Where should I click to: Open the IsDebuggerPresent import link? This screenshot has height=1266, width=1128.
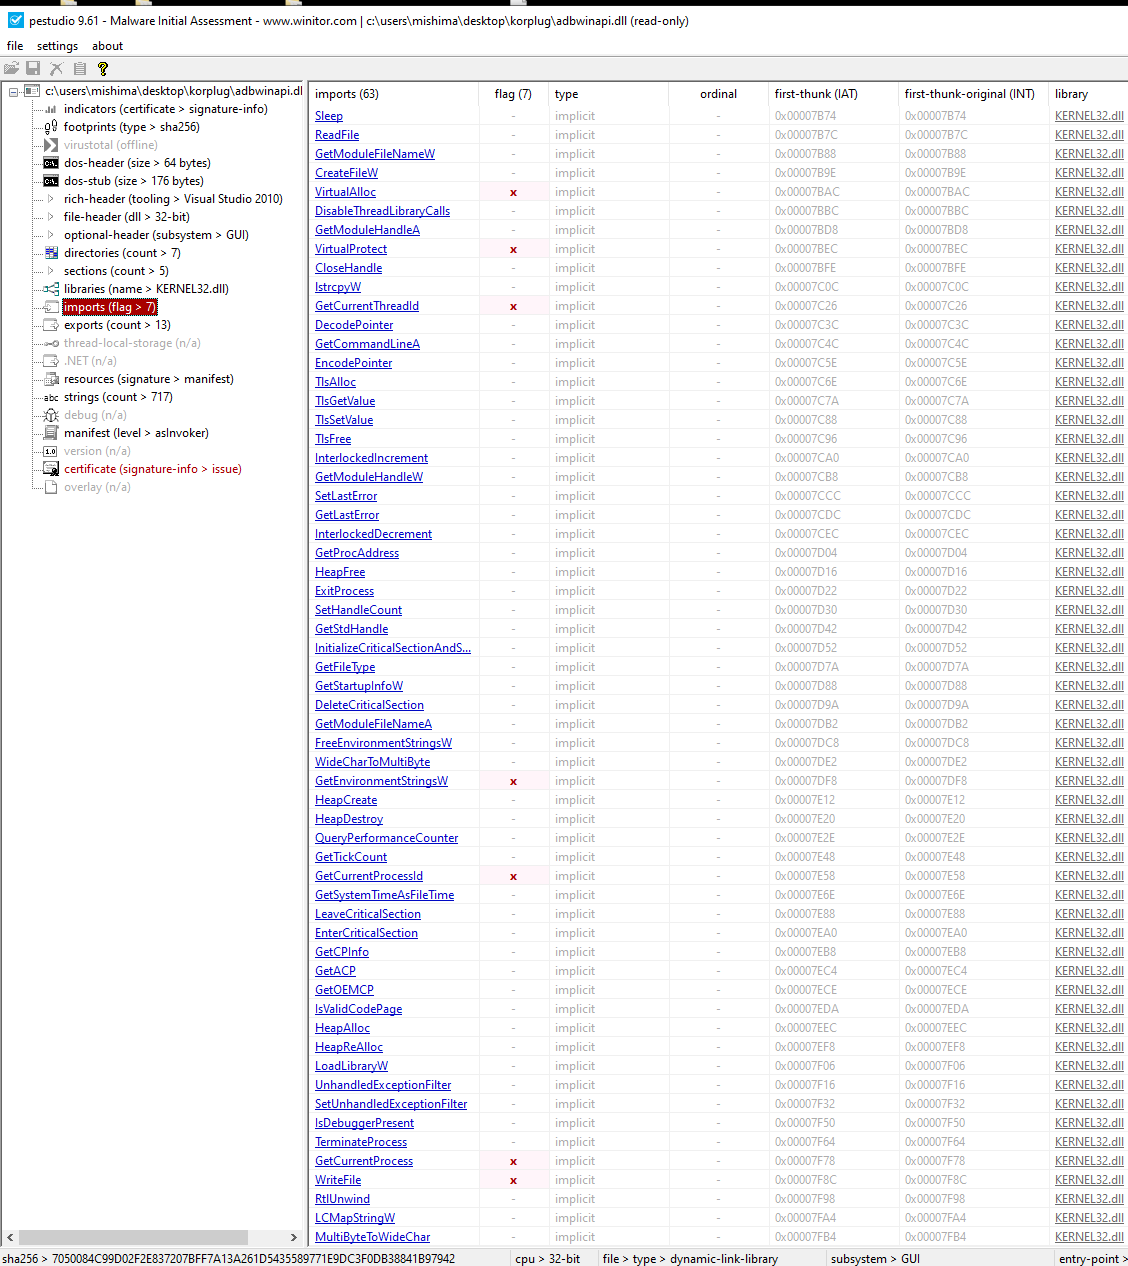click(x=364, y=1123)
